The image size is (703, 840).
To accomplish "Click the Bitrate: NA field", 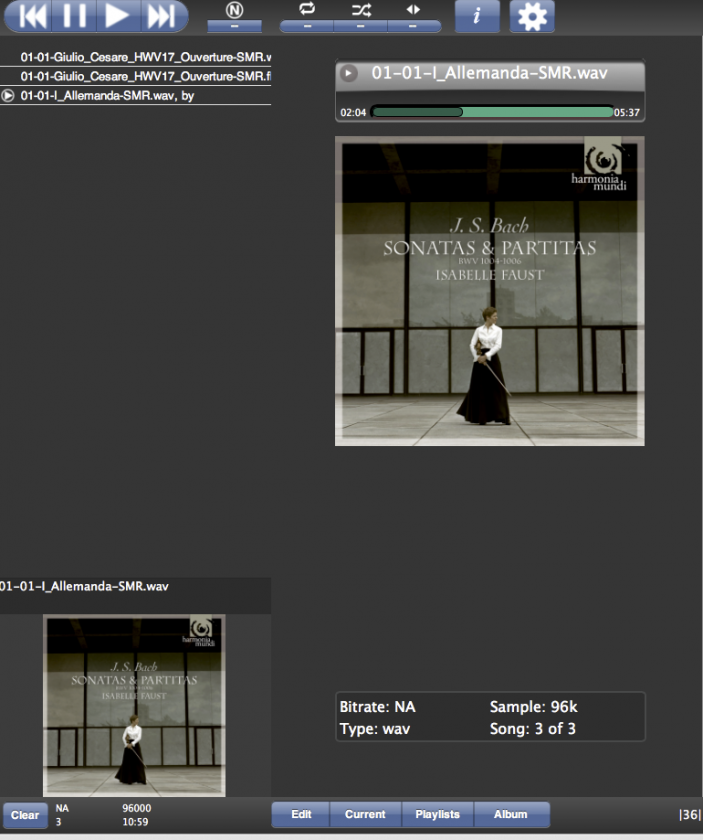I will pyautogui.click(x=377, y=707).
